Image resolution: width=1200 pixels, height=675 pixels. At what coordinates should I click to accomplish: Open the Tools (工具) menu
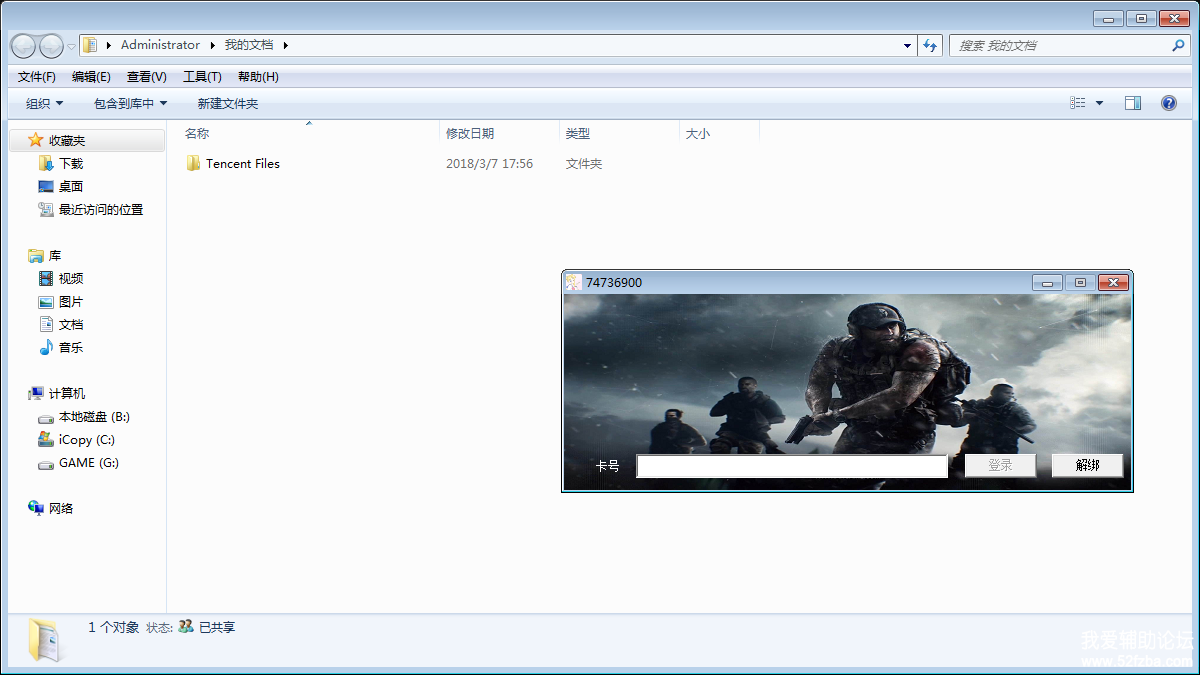point(202,77)
